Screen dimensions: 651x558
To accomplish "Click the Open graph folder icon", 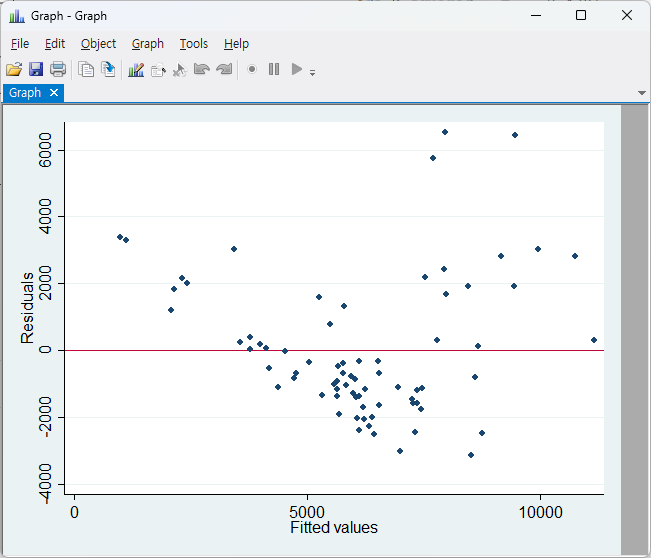I will (14, 70).
